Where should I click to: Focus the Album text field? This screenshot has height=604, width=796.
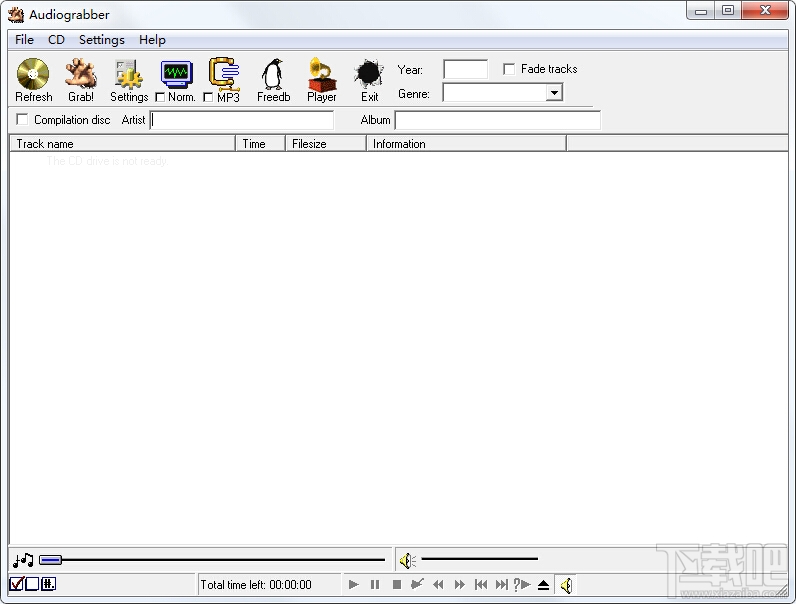point(498,120)
